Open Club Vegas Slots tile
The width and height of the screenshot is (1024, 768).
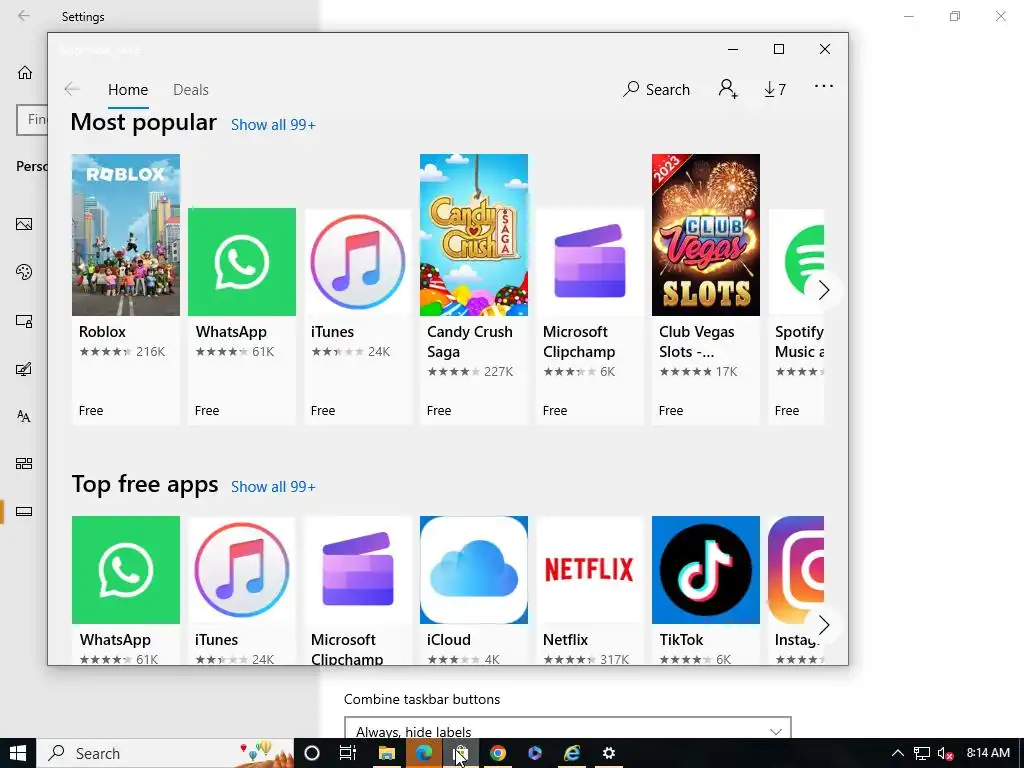pyautogui.click(x=706, y=289)
